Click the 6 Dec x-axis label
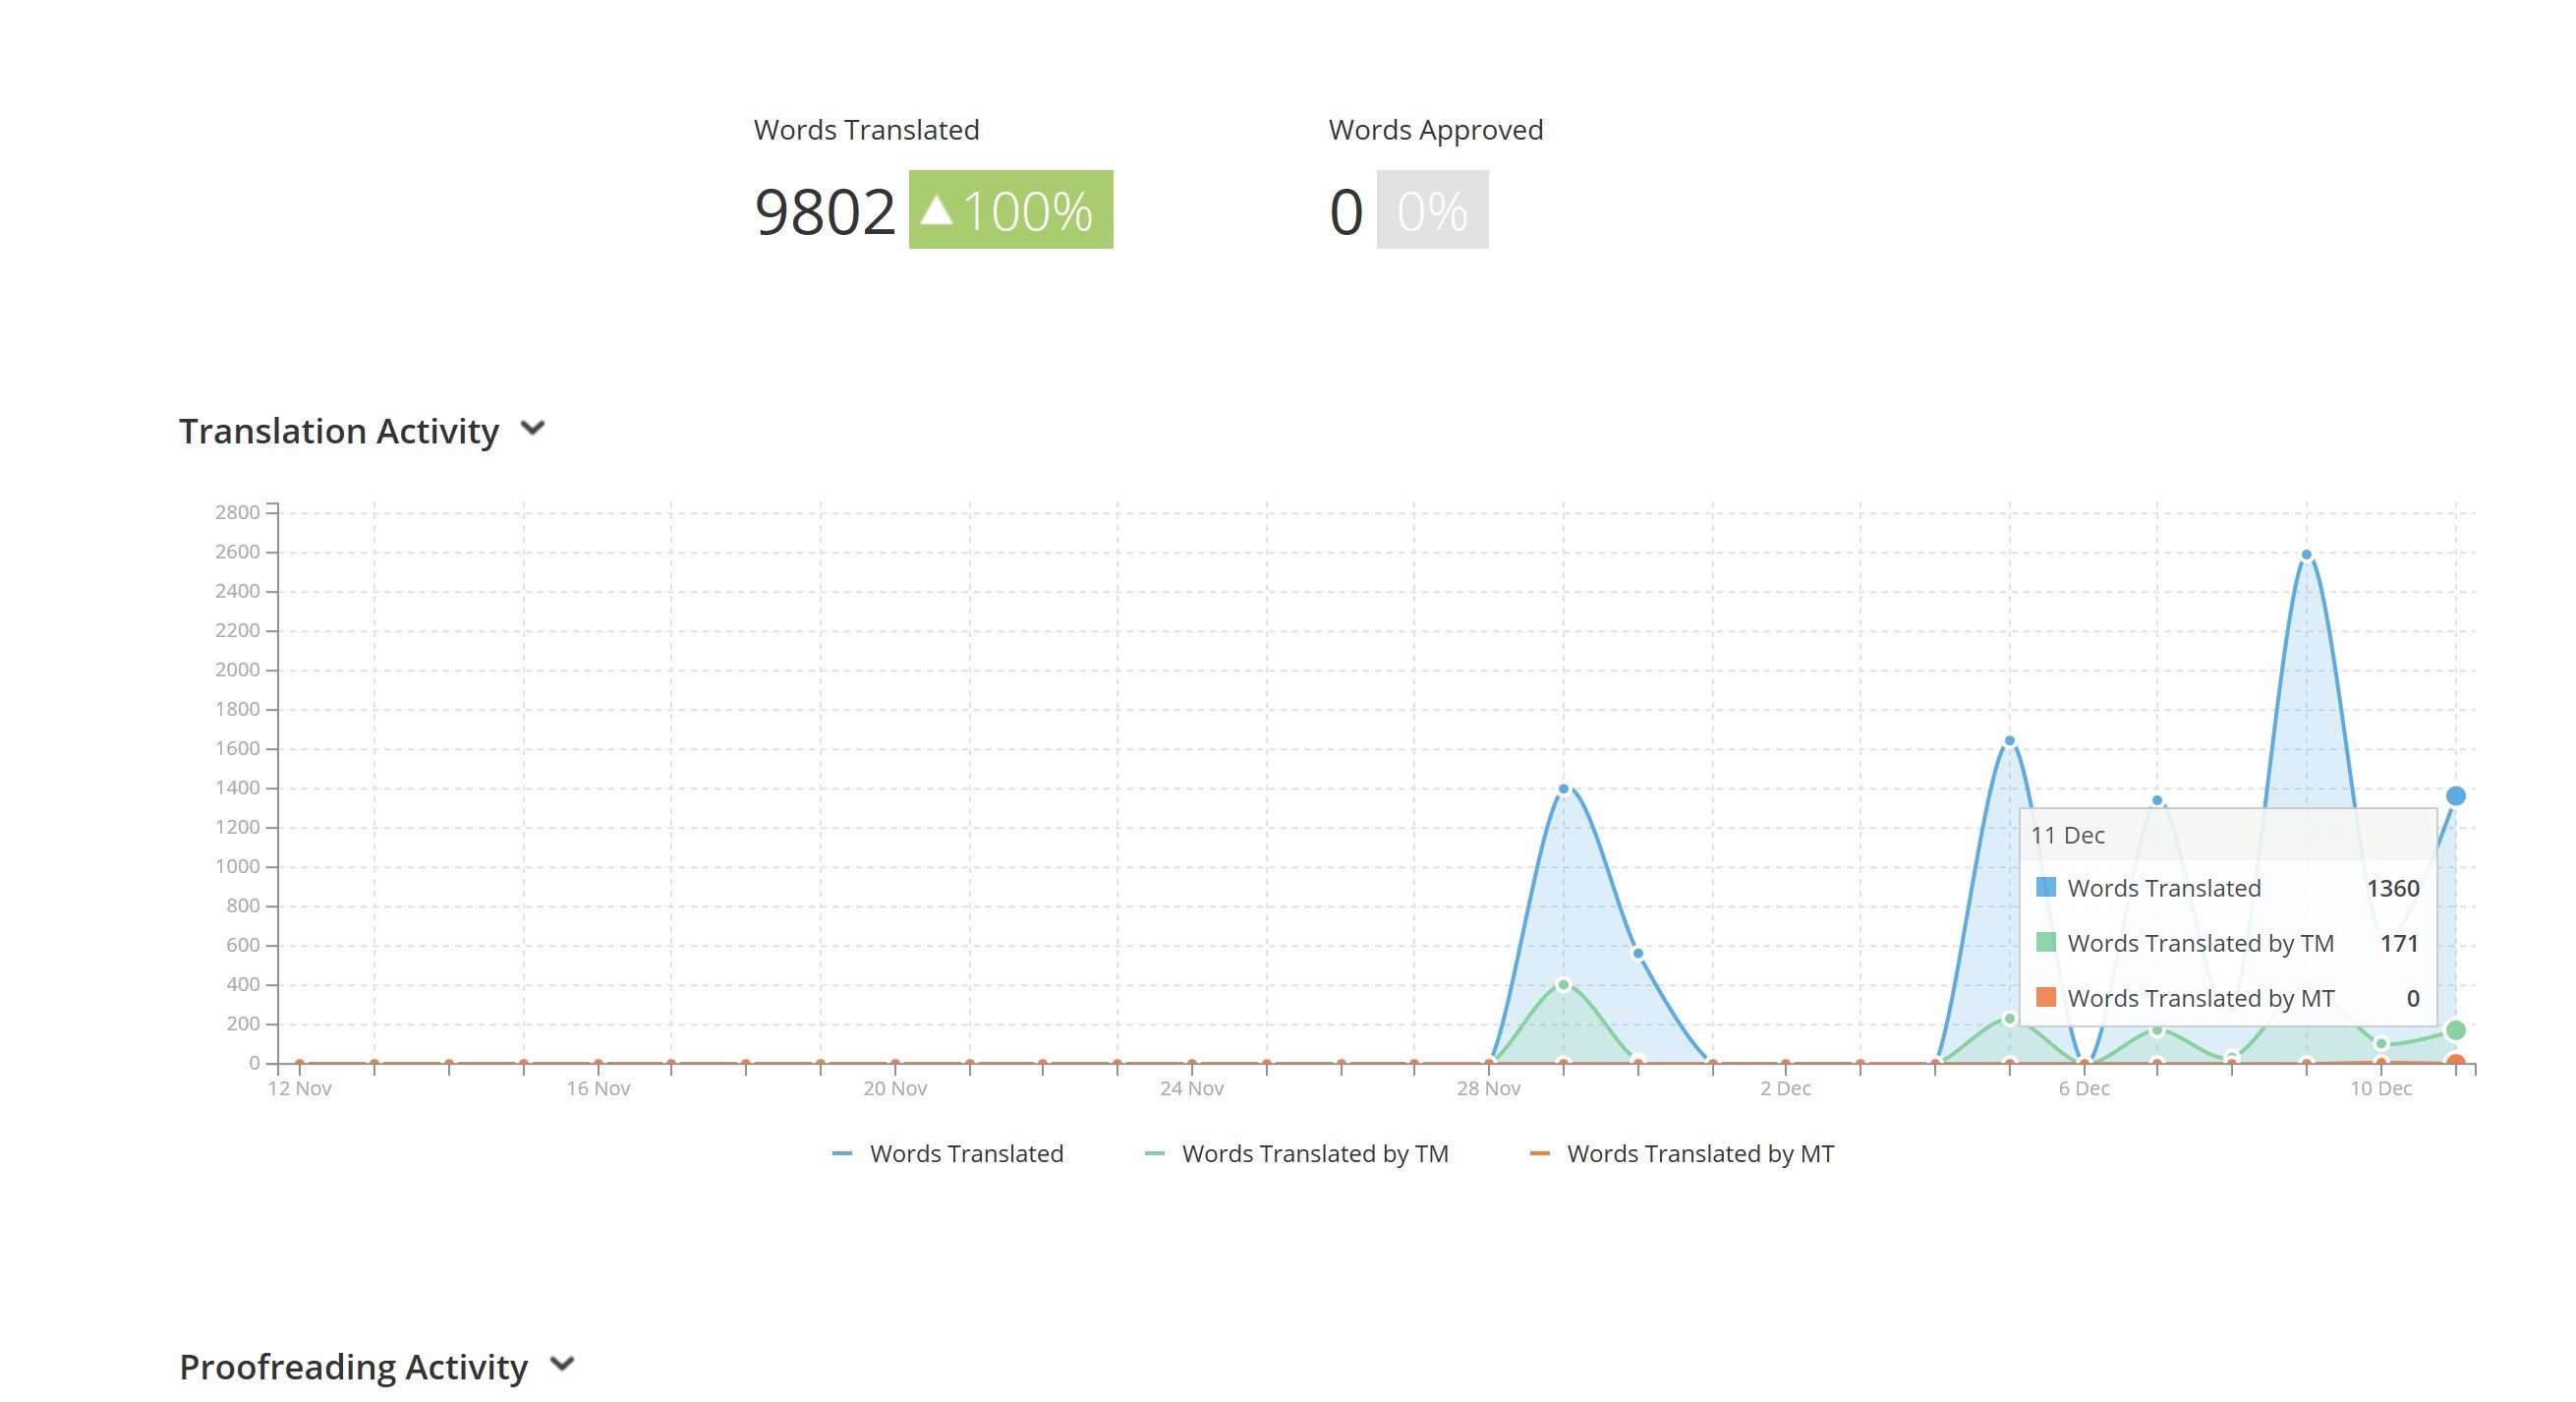 pyautogui.click(x=2084, y=1088)
